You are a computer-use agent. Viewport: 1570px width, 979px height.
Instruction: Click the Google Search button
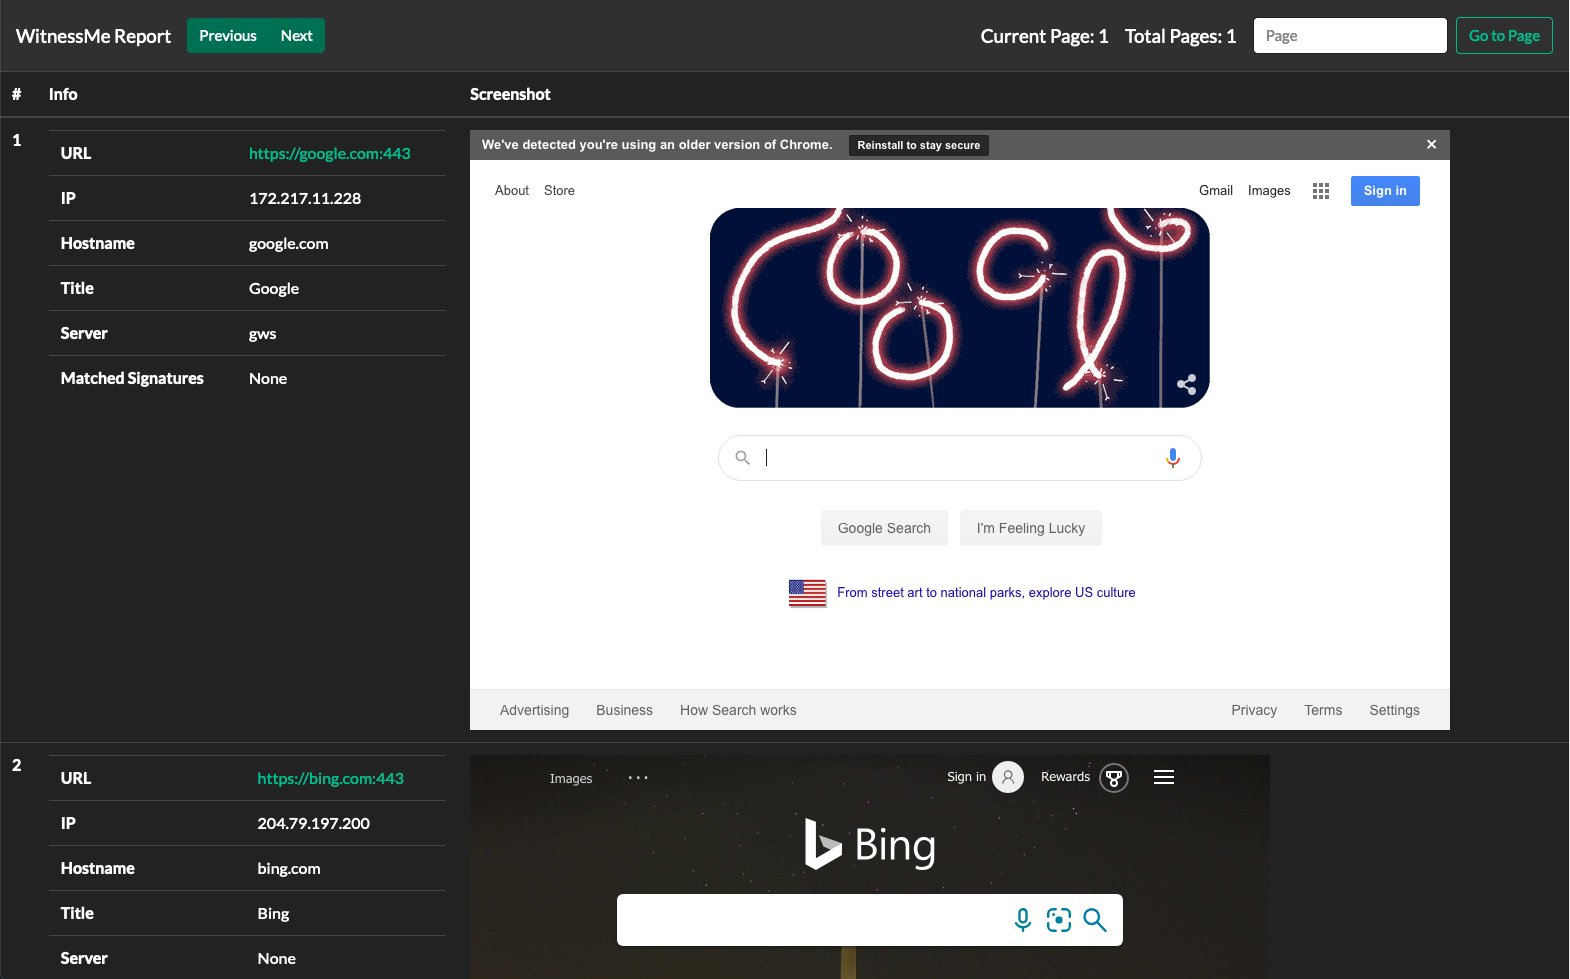884,528
